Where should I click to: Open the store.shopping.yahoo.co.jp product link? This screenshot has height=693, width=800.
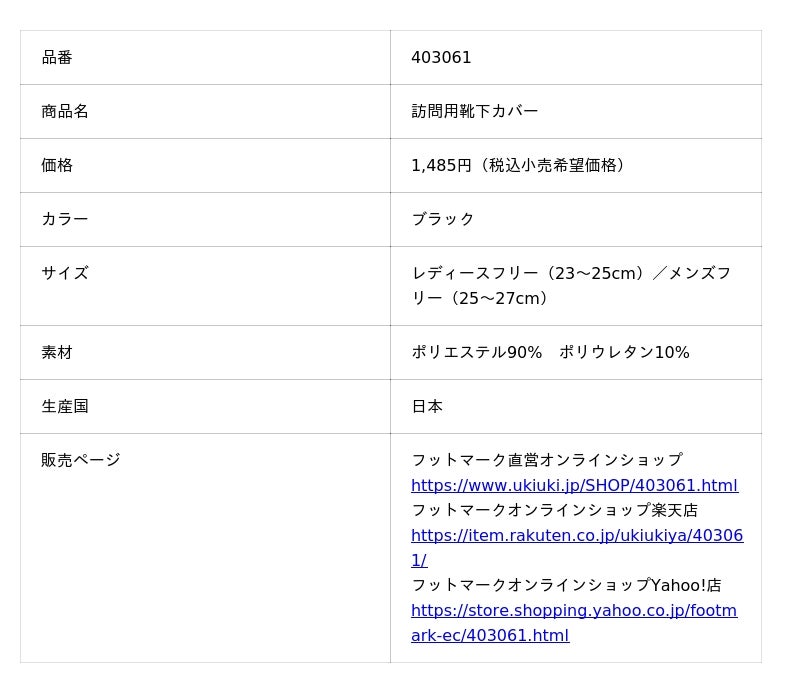tap(573, 611)
